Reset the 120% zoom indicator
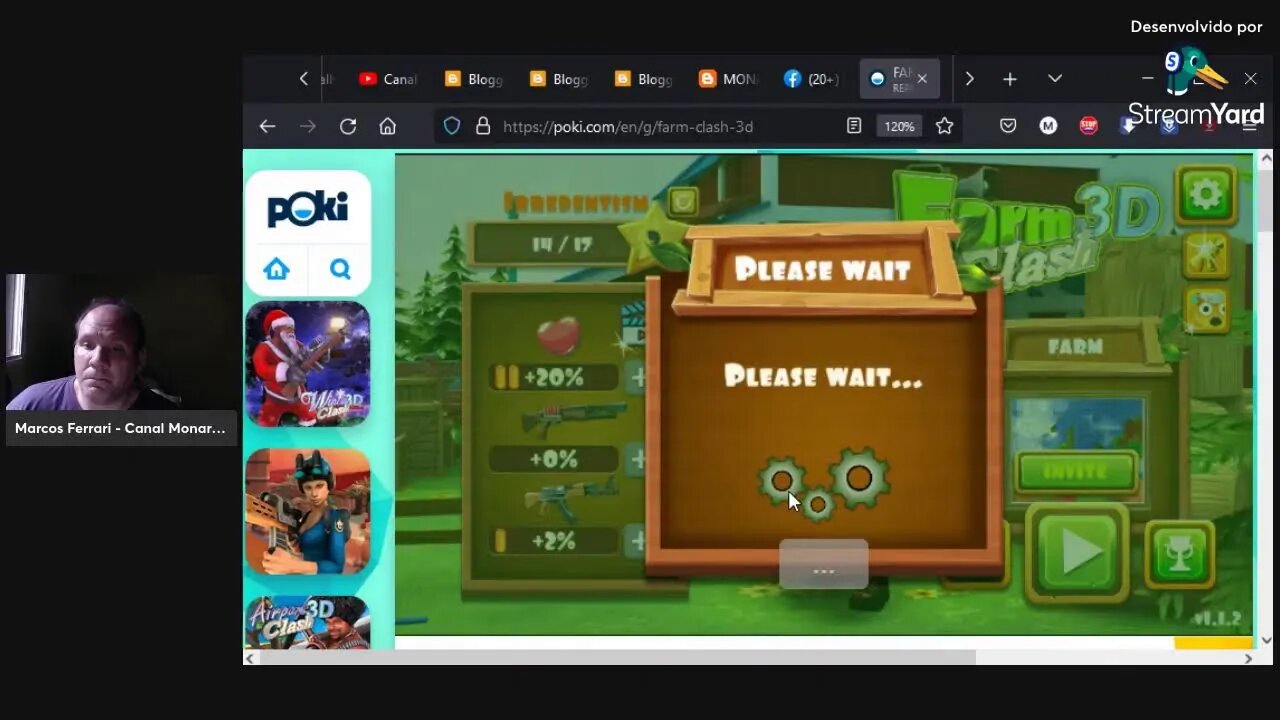Viewport: 1280px width, 720px height. point(899,126)
